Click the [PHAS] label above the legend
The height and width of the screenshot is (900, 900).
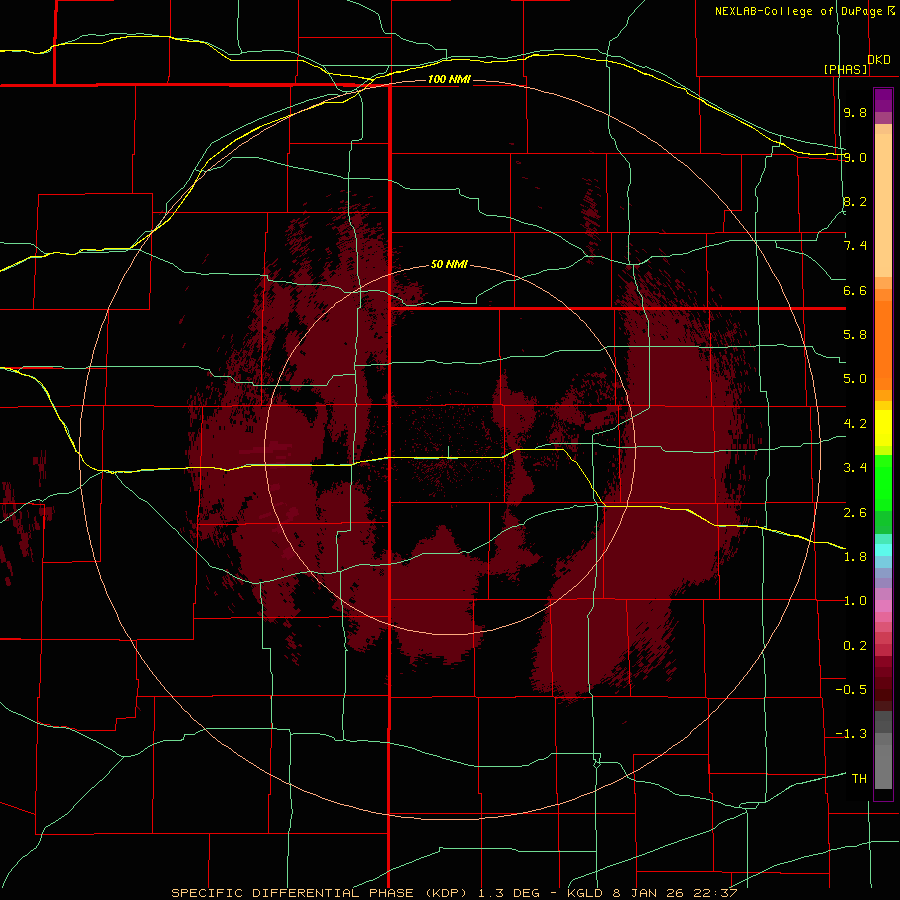(846, 69)
